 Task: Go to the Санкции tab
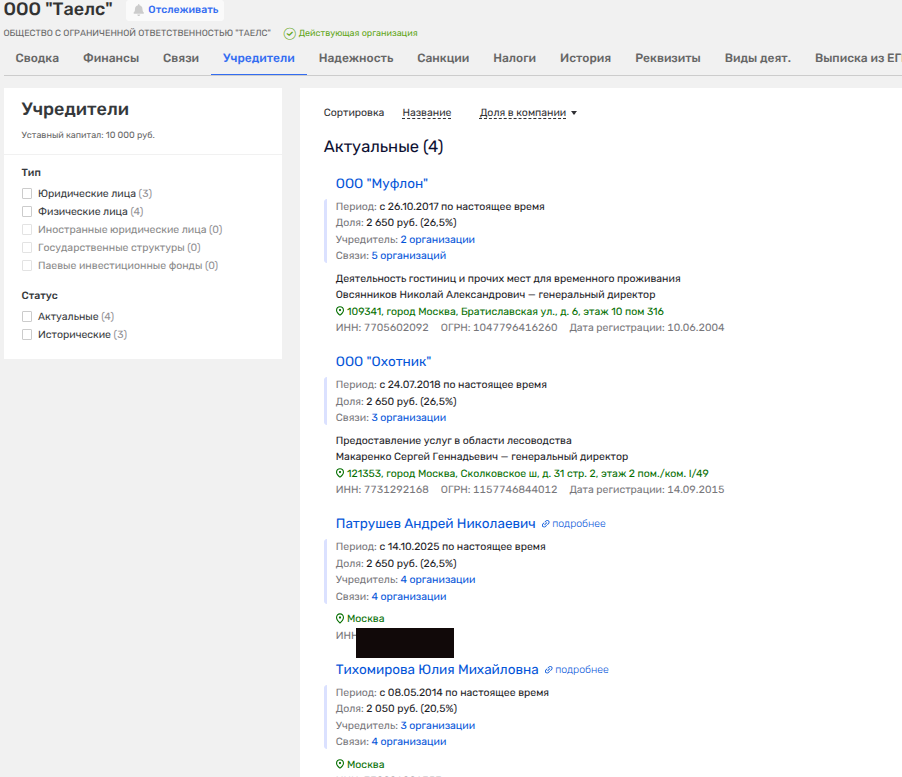pyautogui.click(x=443, y=58)
